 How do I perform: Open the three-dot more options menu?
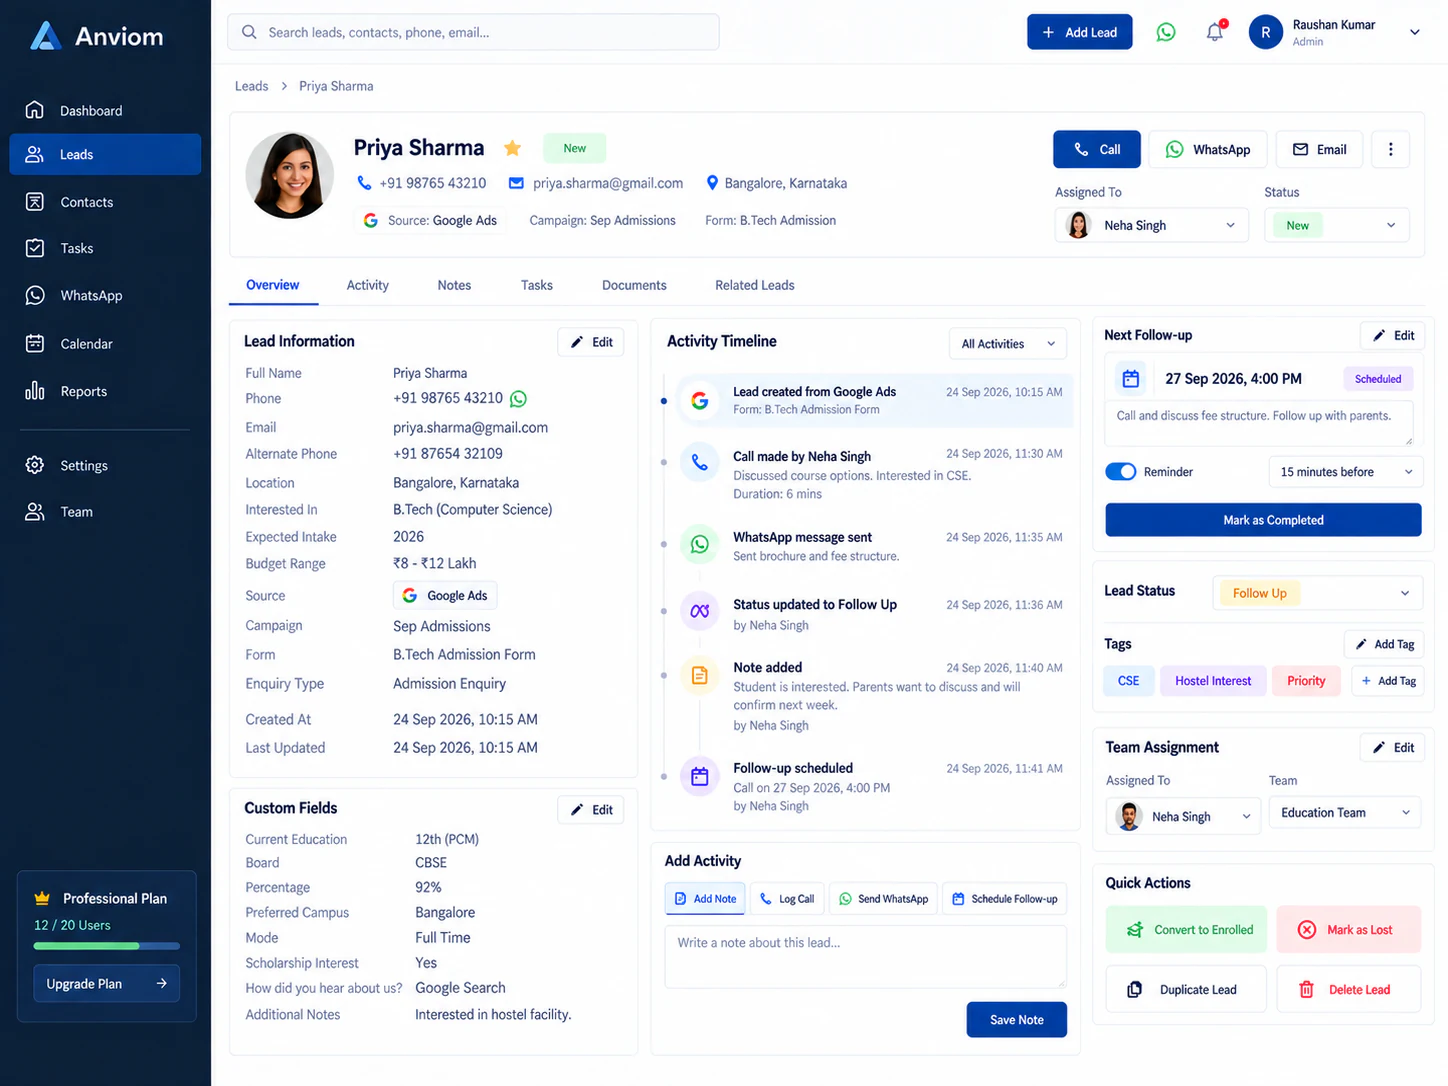click(1390, 149)
